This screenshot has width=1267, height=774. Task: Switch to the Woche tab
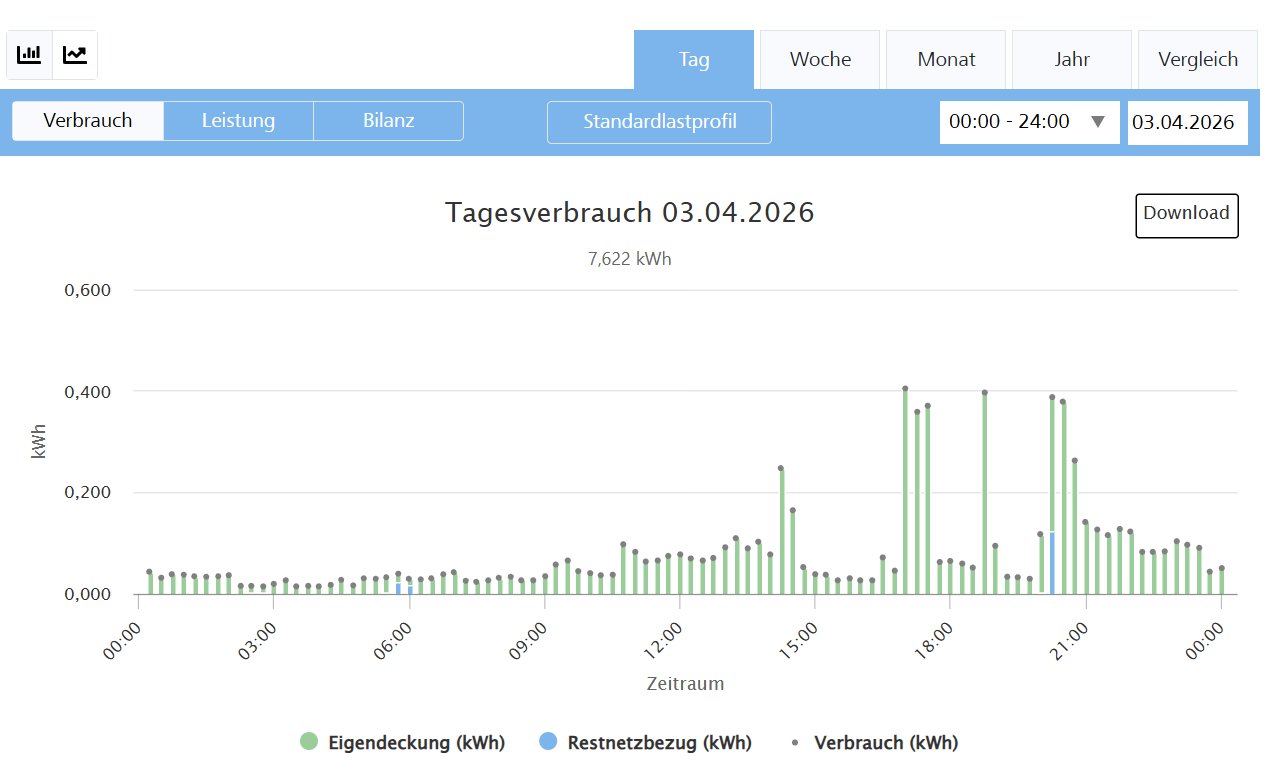click(x=820, y=60)
